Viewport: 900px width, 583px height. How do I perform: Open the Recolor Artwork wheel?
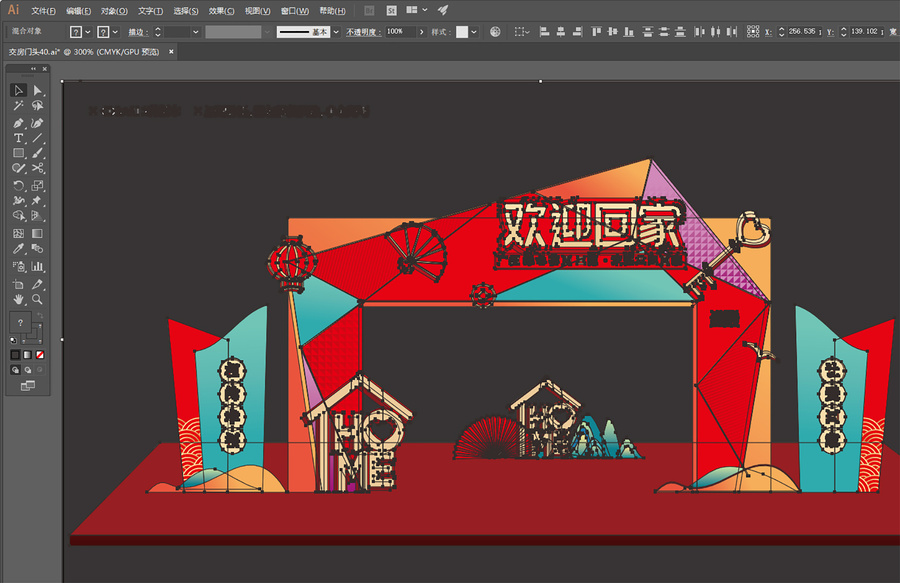[x=495, y=32]
